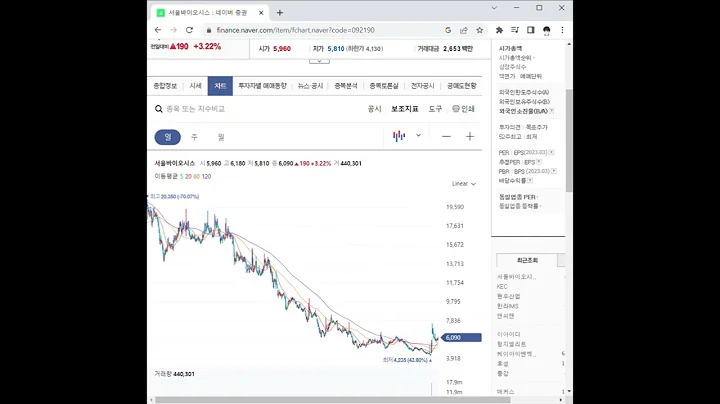
Task: Click the 6,090 current price marker
Action: pyautogui.click(x=461, y=337)
